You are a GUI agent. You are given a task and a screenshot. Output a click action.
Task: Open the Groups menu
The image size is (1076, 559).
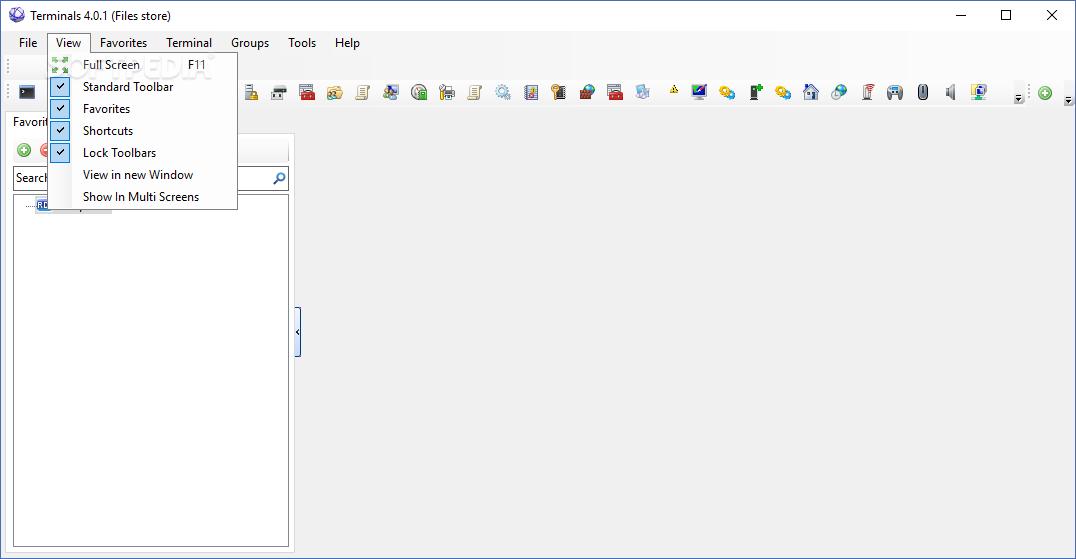coord(250,43)
